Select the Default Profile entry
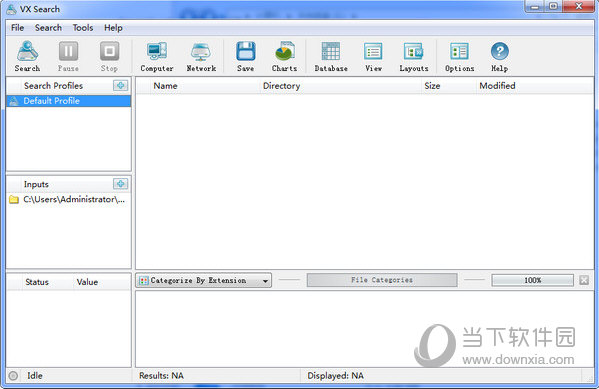Image resolution: width=599 pixels, height=389 pixels. click(69, 101)
